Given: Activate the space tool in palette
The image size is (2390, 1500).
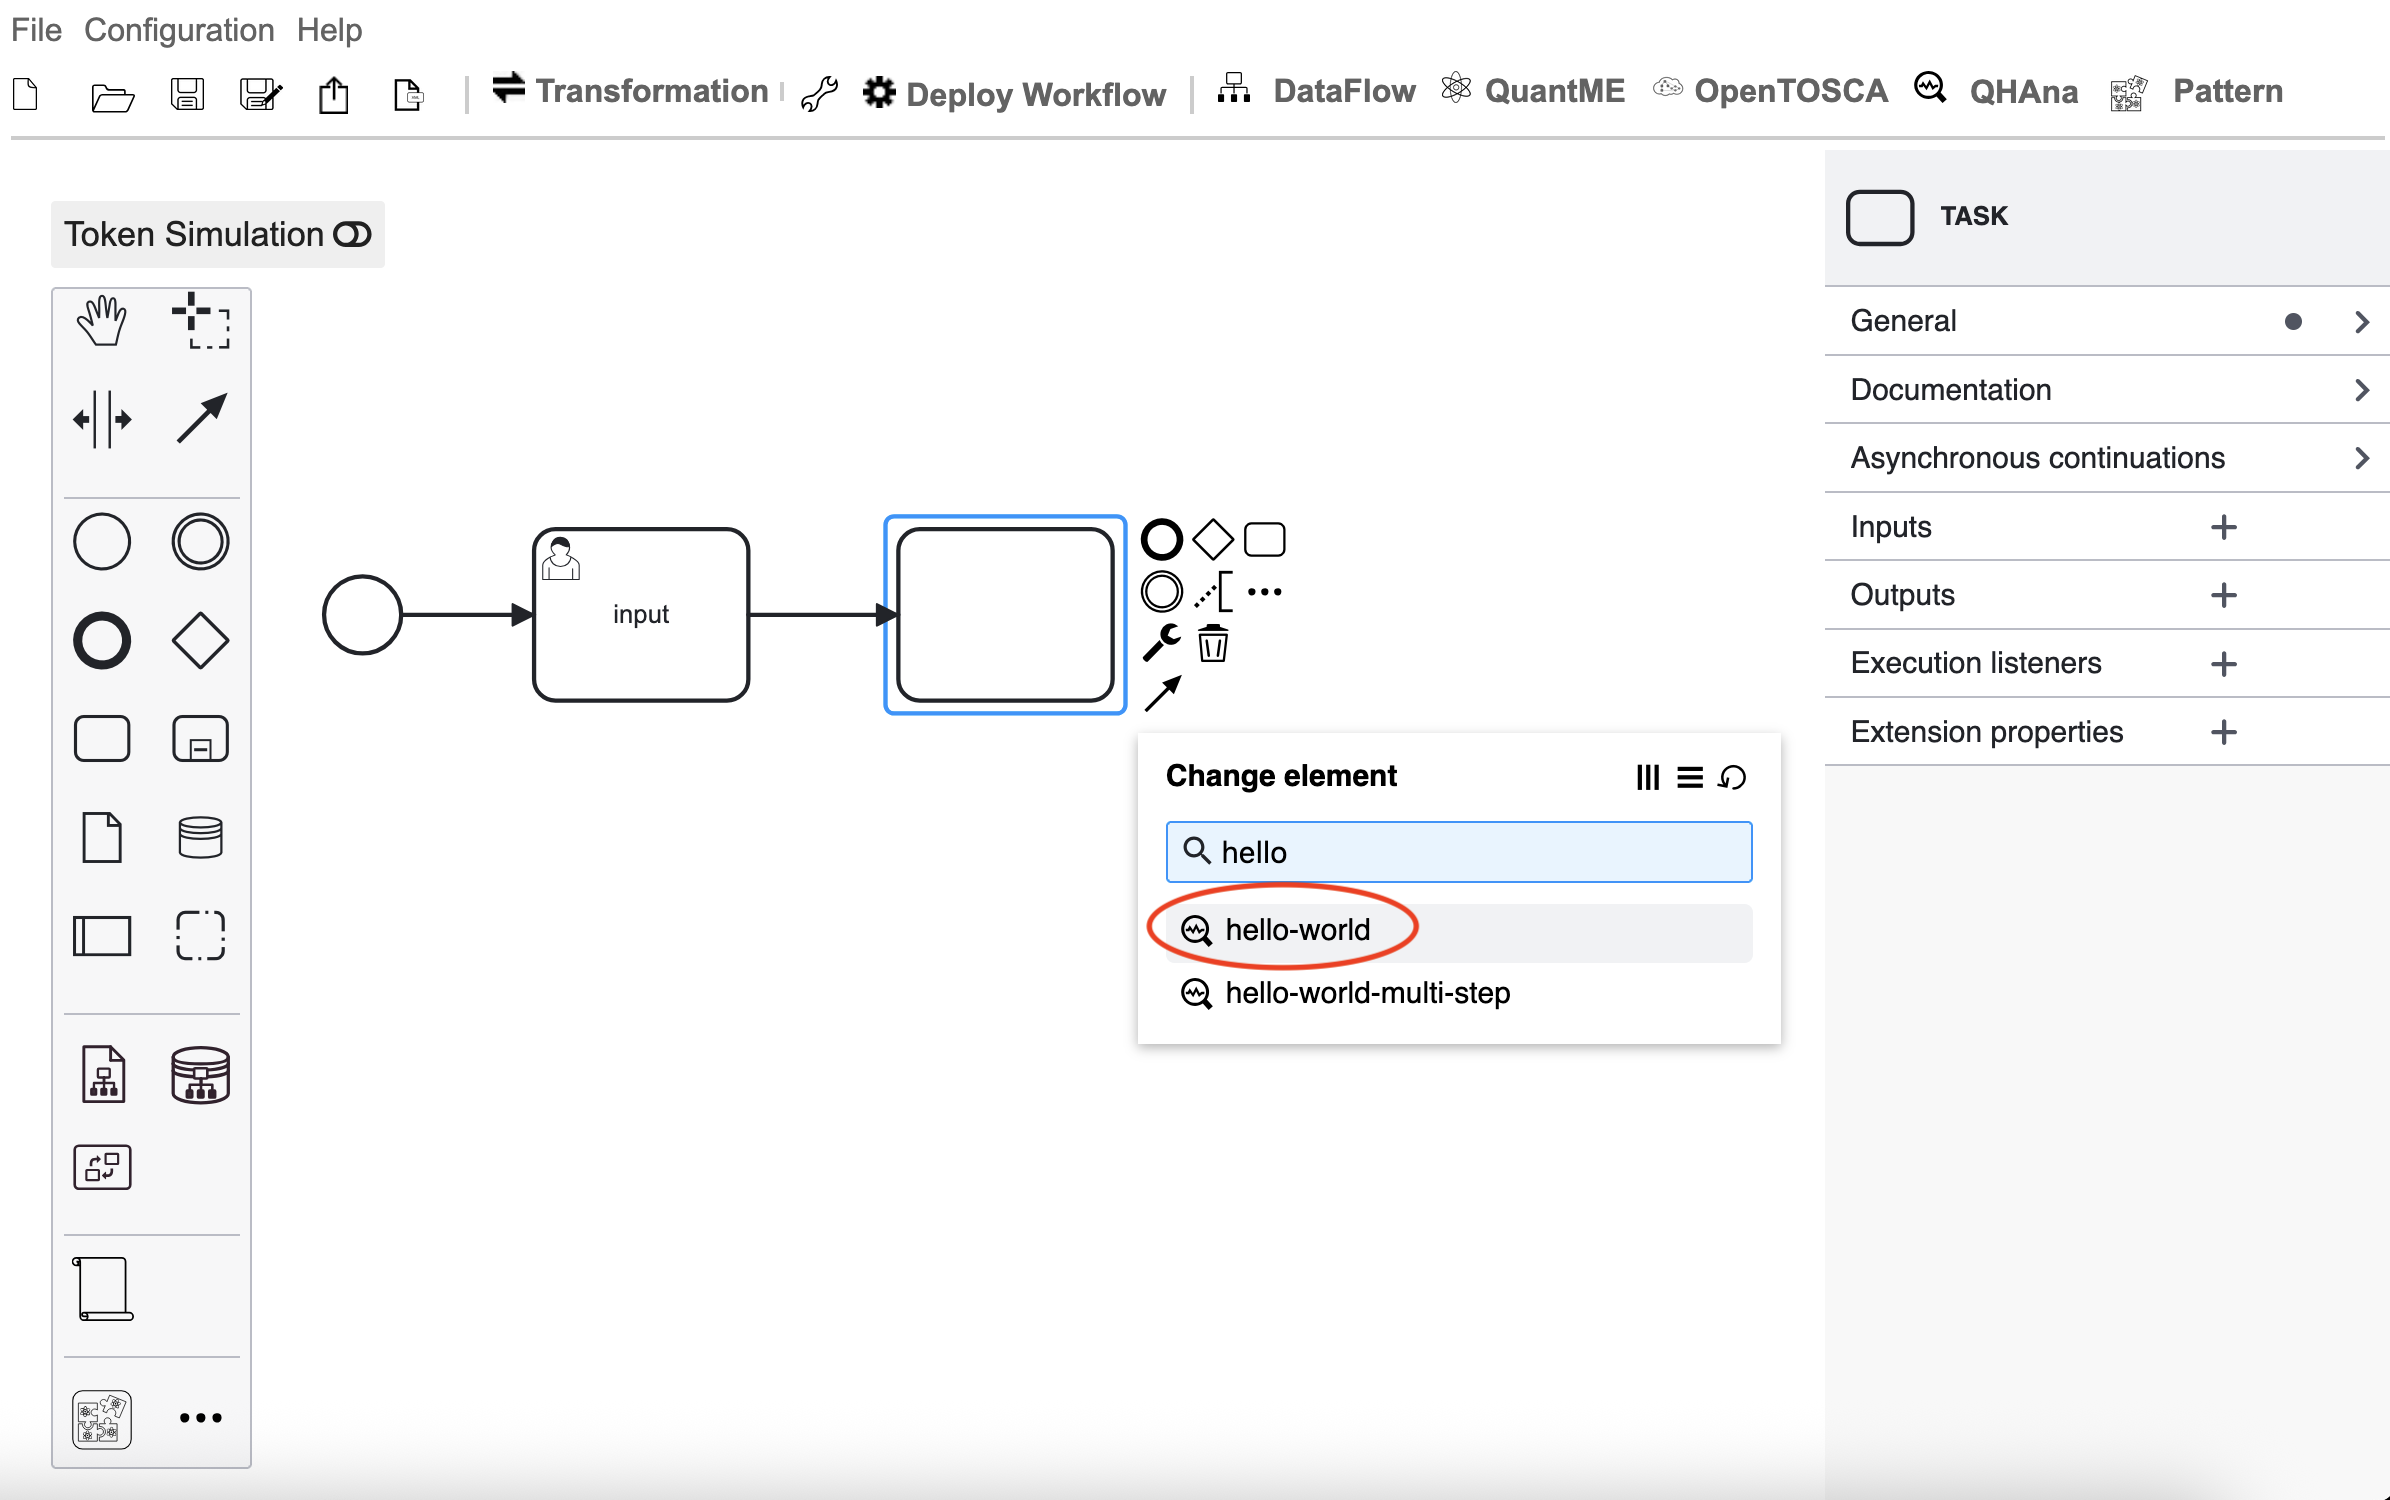Looking at the screenshot, I should point(102,419).
